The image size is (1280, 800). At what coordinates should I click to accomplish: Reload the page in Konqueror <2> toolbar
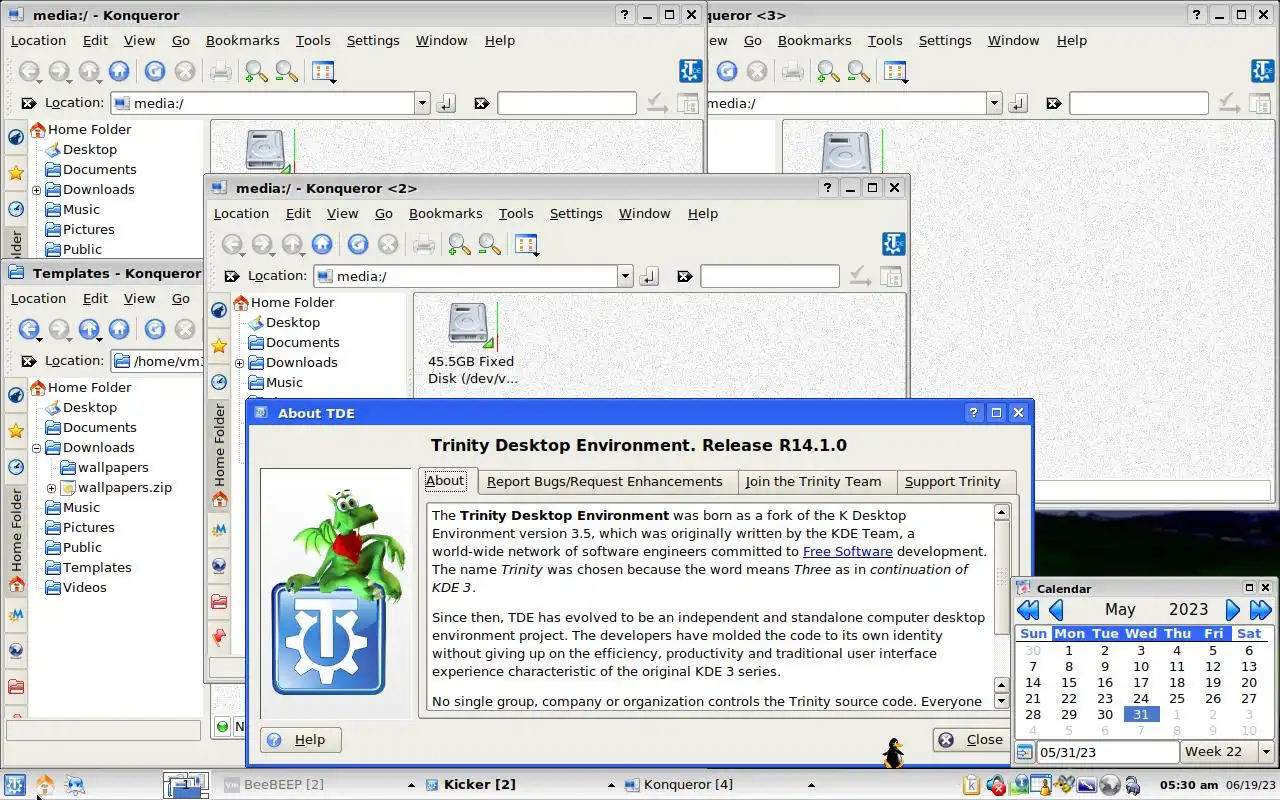[x=358, y=244]
